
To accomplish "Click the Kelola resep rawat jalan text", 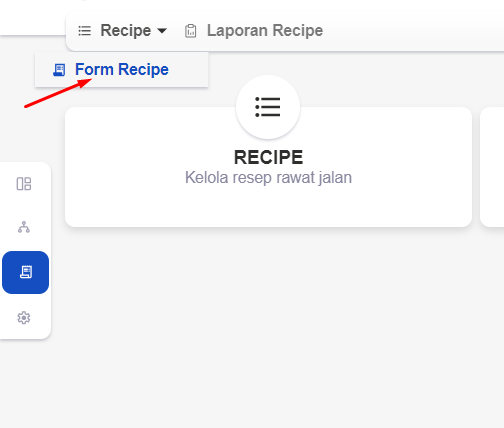I will pyautogui.click(x=268, y=177).
